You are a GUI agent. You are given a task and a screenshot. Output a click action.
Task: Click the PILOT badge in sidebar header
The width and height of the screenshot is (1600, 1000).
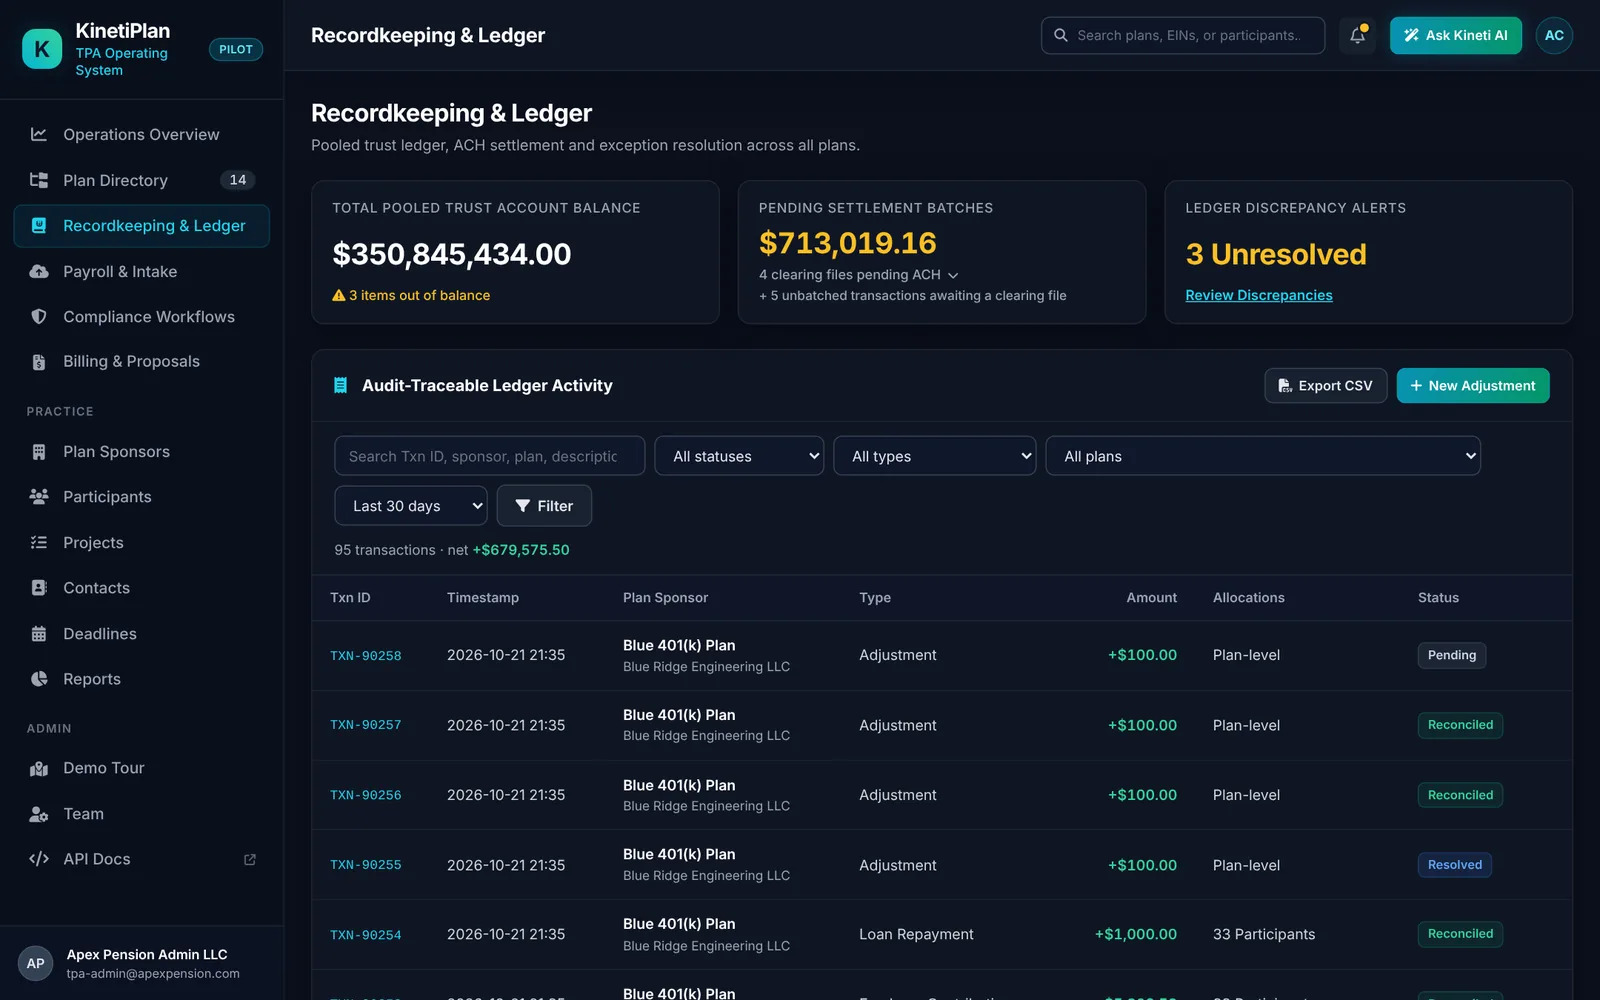coord(236,49)
